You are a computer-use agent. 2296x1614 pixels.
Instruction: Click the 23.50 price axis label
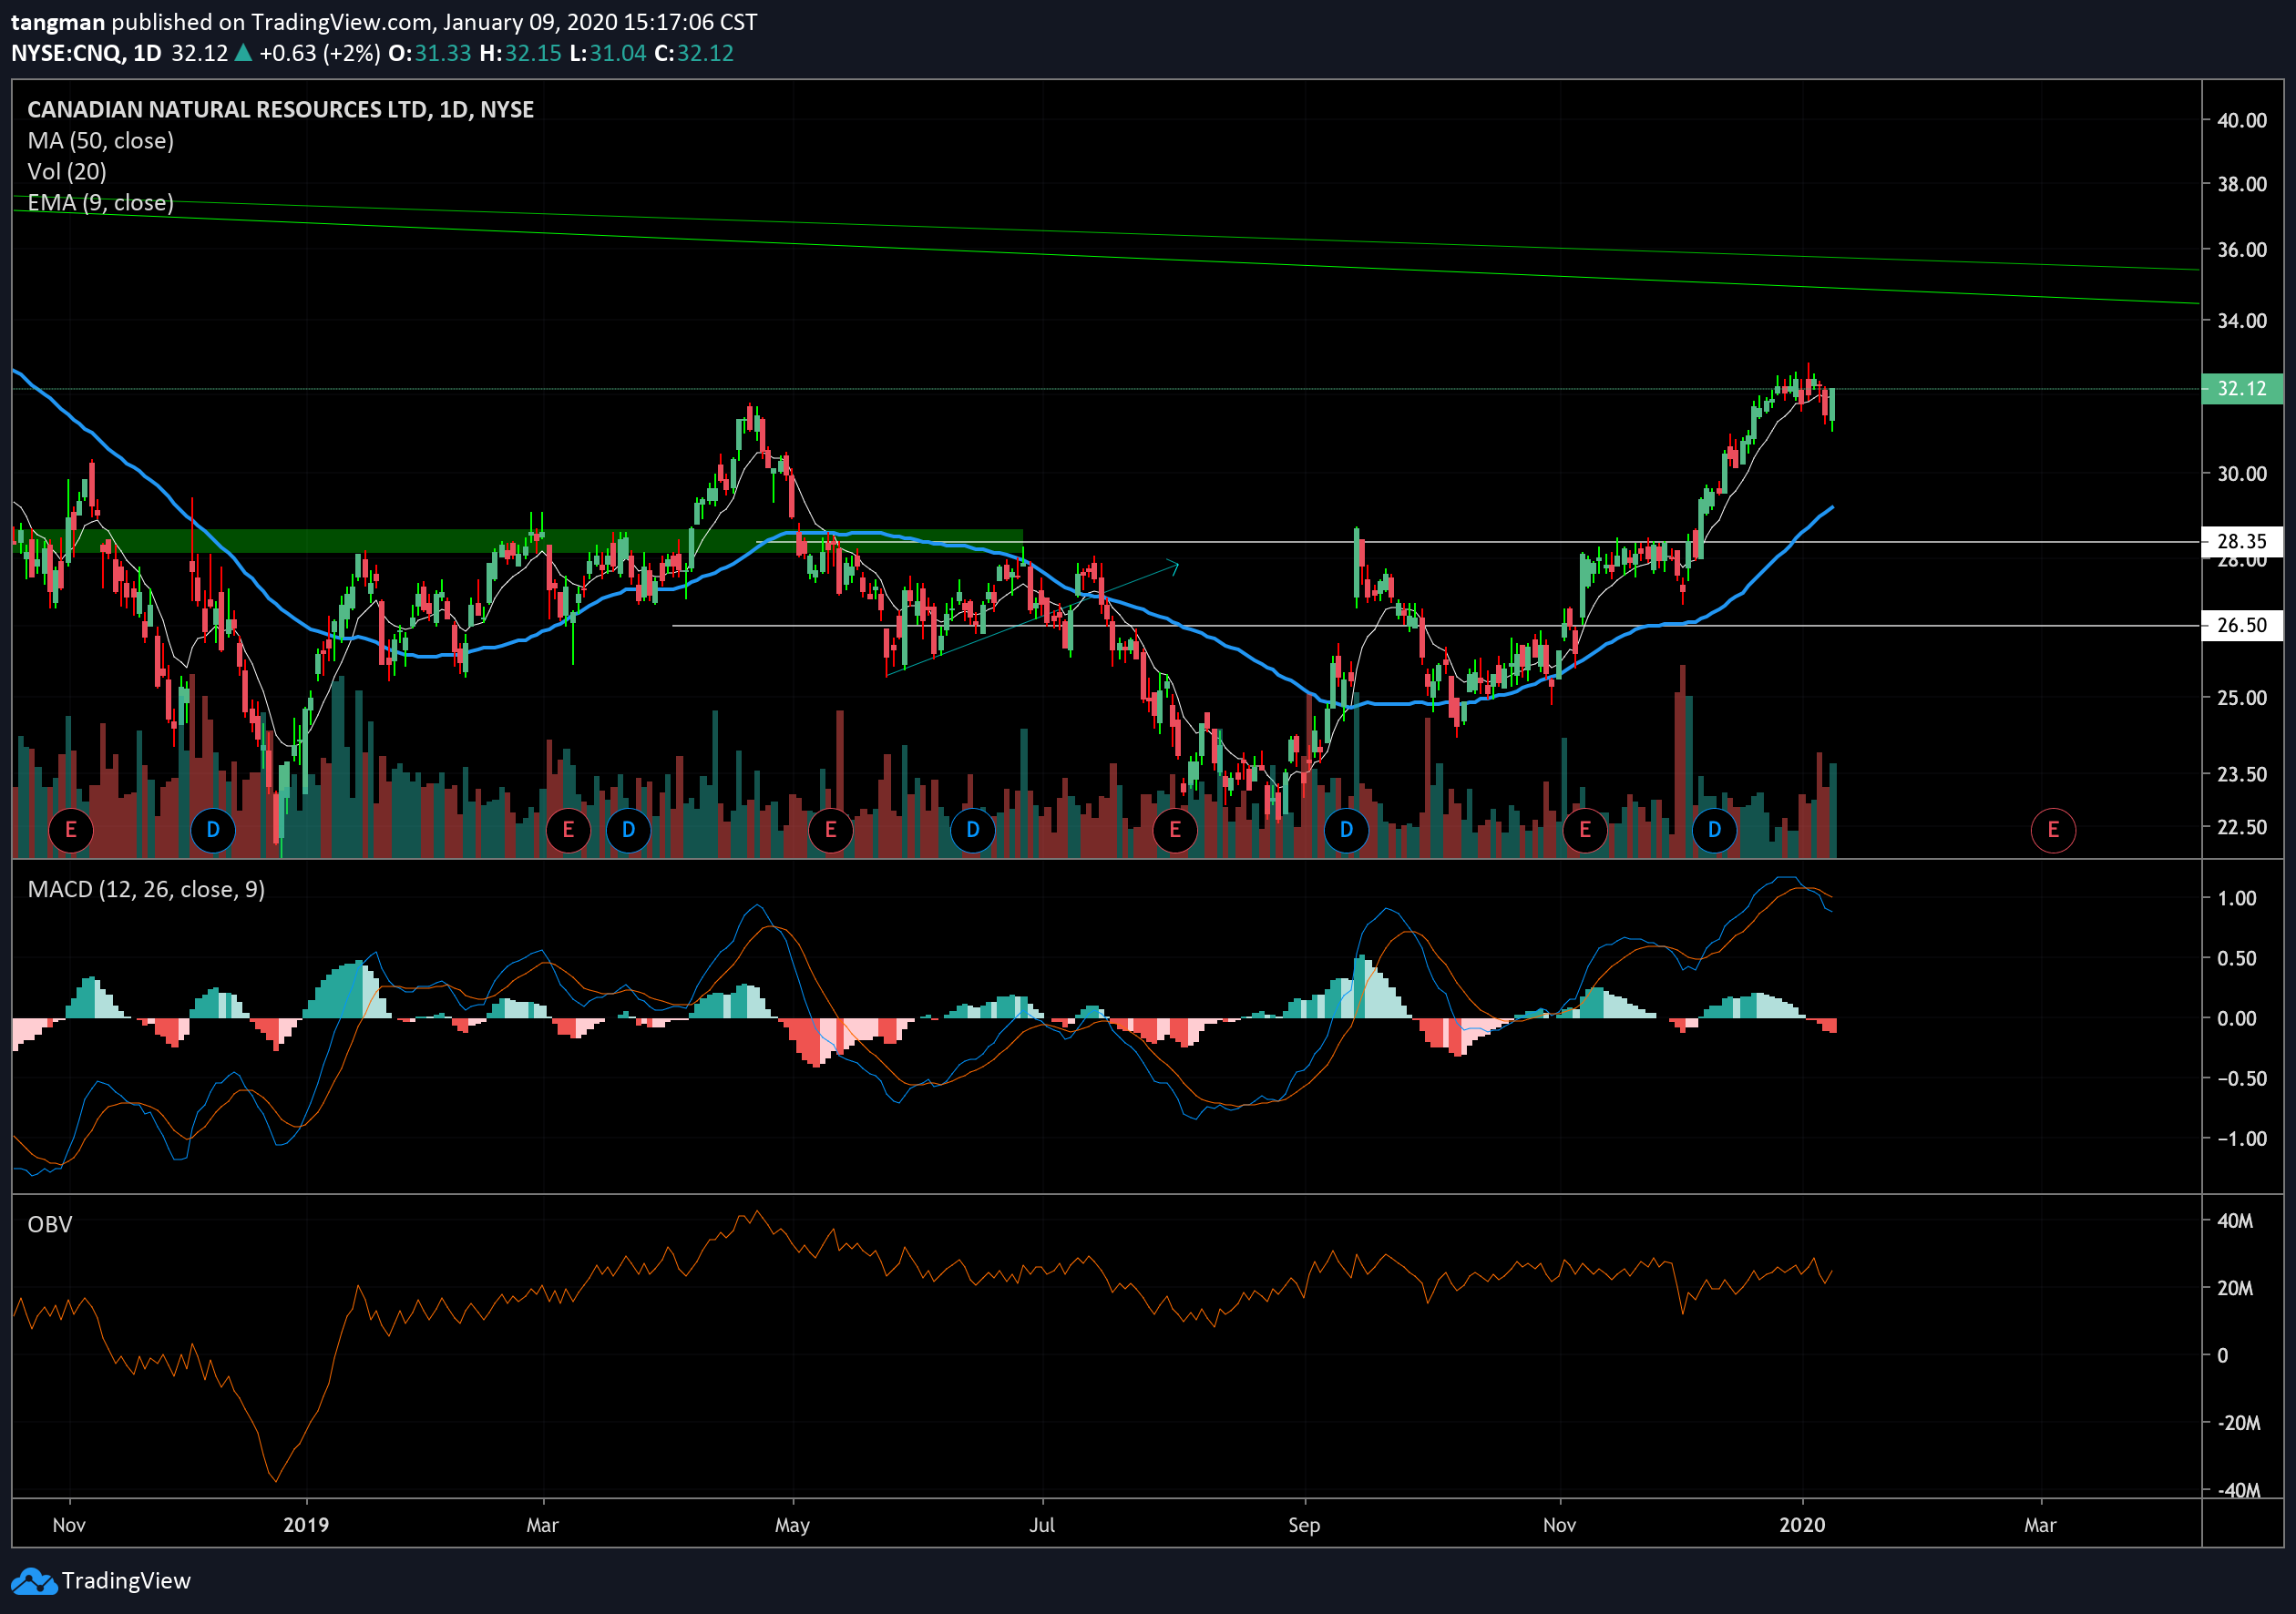[2242, 774]
